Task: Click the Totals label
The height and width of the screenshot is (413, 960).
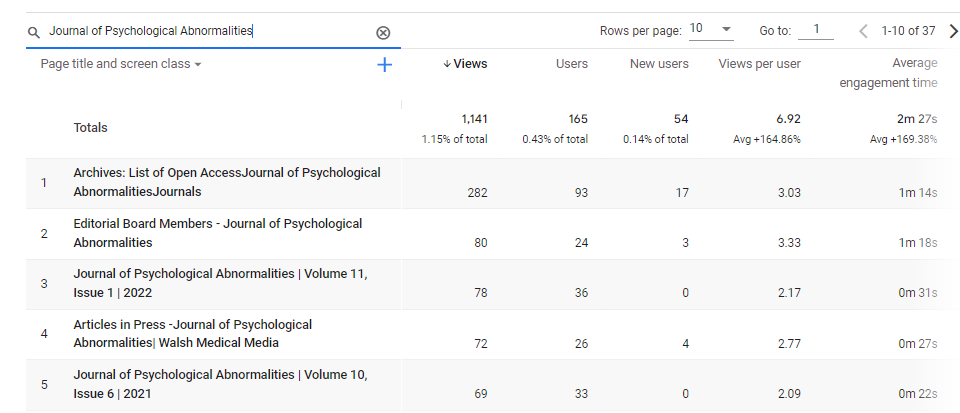Action: [x=91, y=127]
